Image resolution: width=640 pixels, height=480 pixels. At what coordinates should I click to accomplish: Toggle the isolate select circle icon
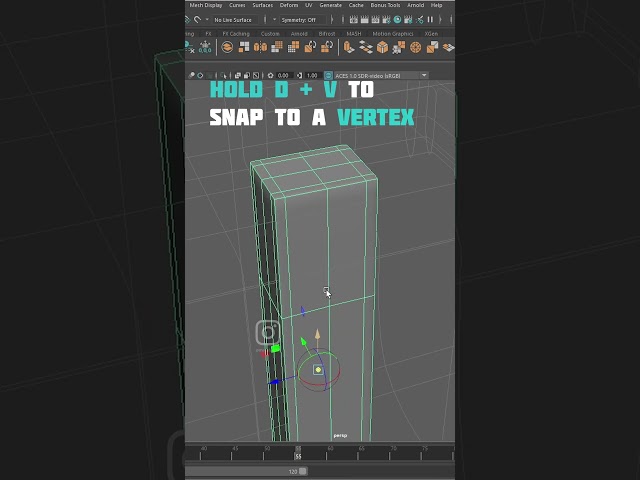pyautogui.click(x=200, y=76)
